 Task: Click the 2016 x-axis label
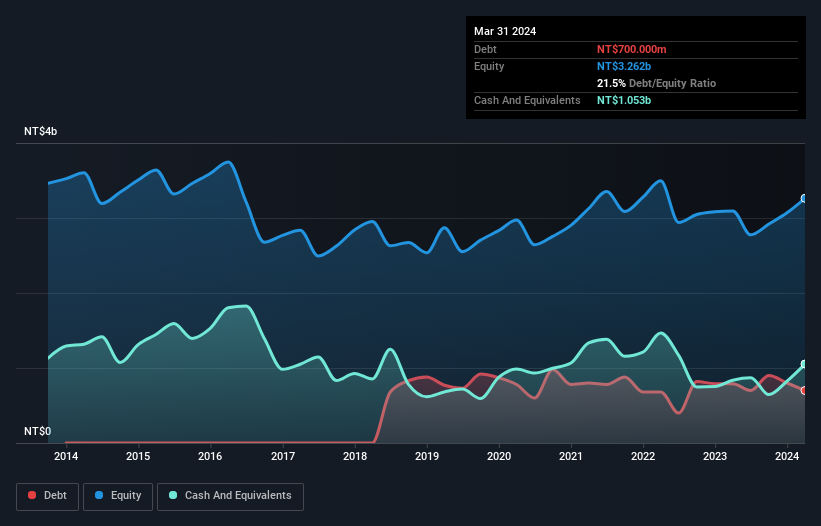tap(210, 456)
